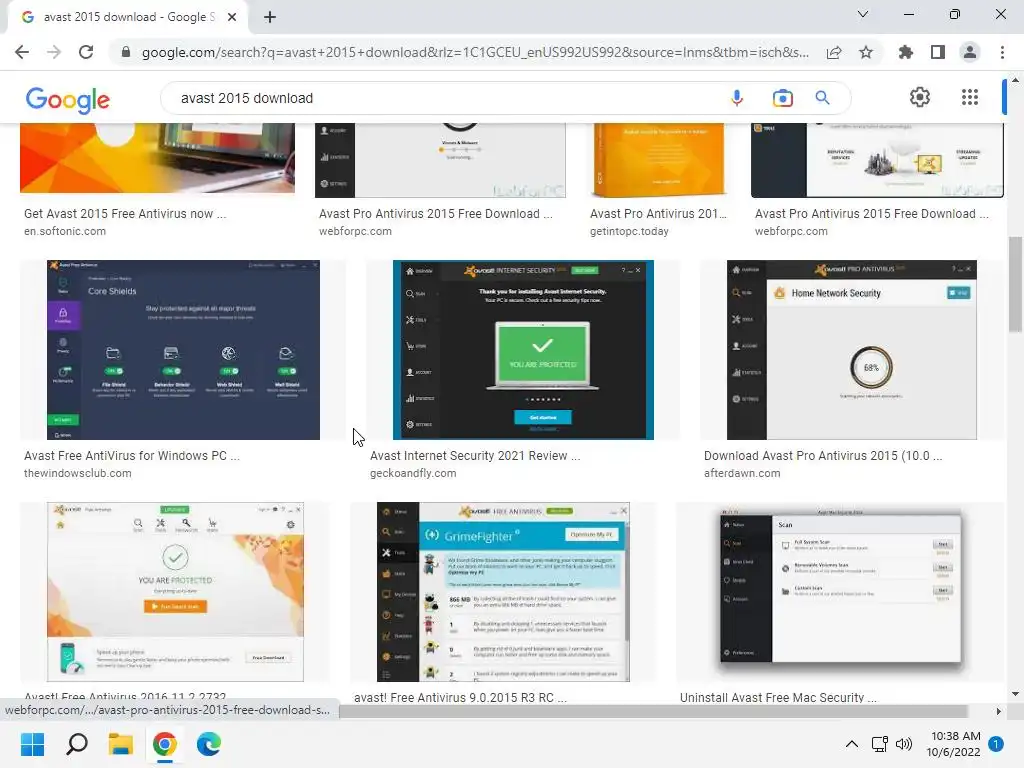Click afterdawn.com source text
Viewport: 1024px width, 768px height.
point(742,473)
